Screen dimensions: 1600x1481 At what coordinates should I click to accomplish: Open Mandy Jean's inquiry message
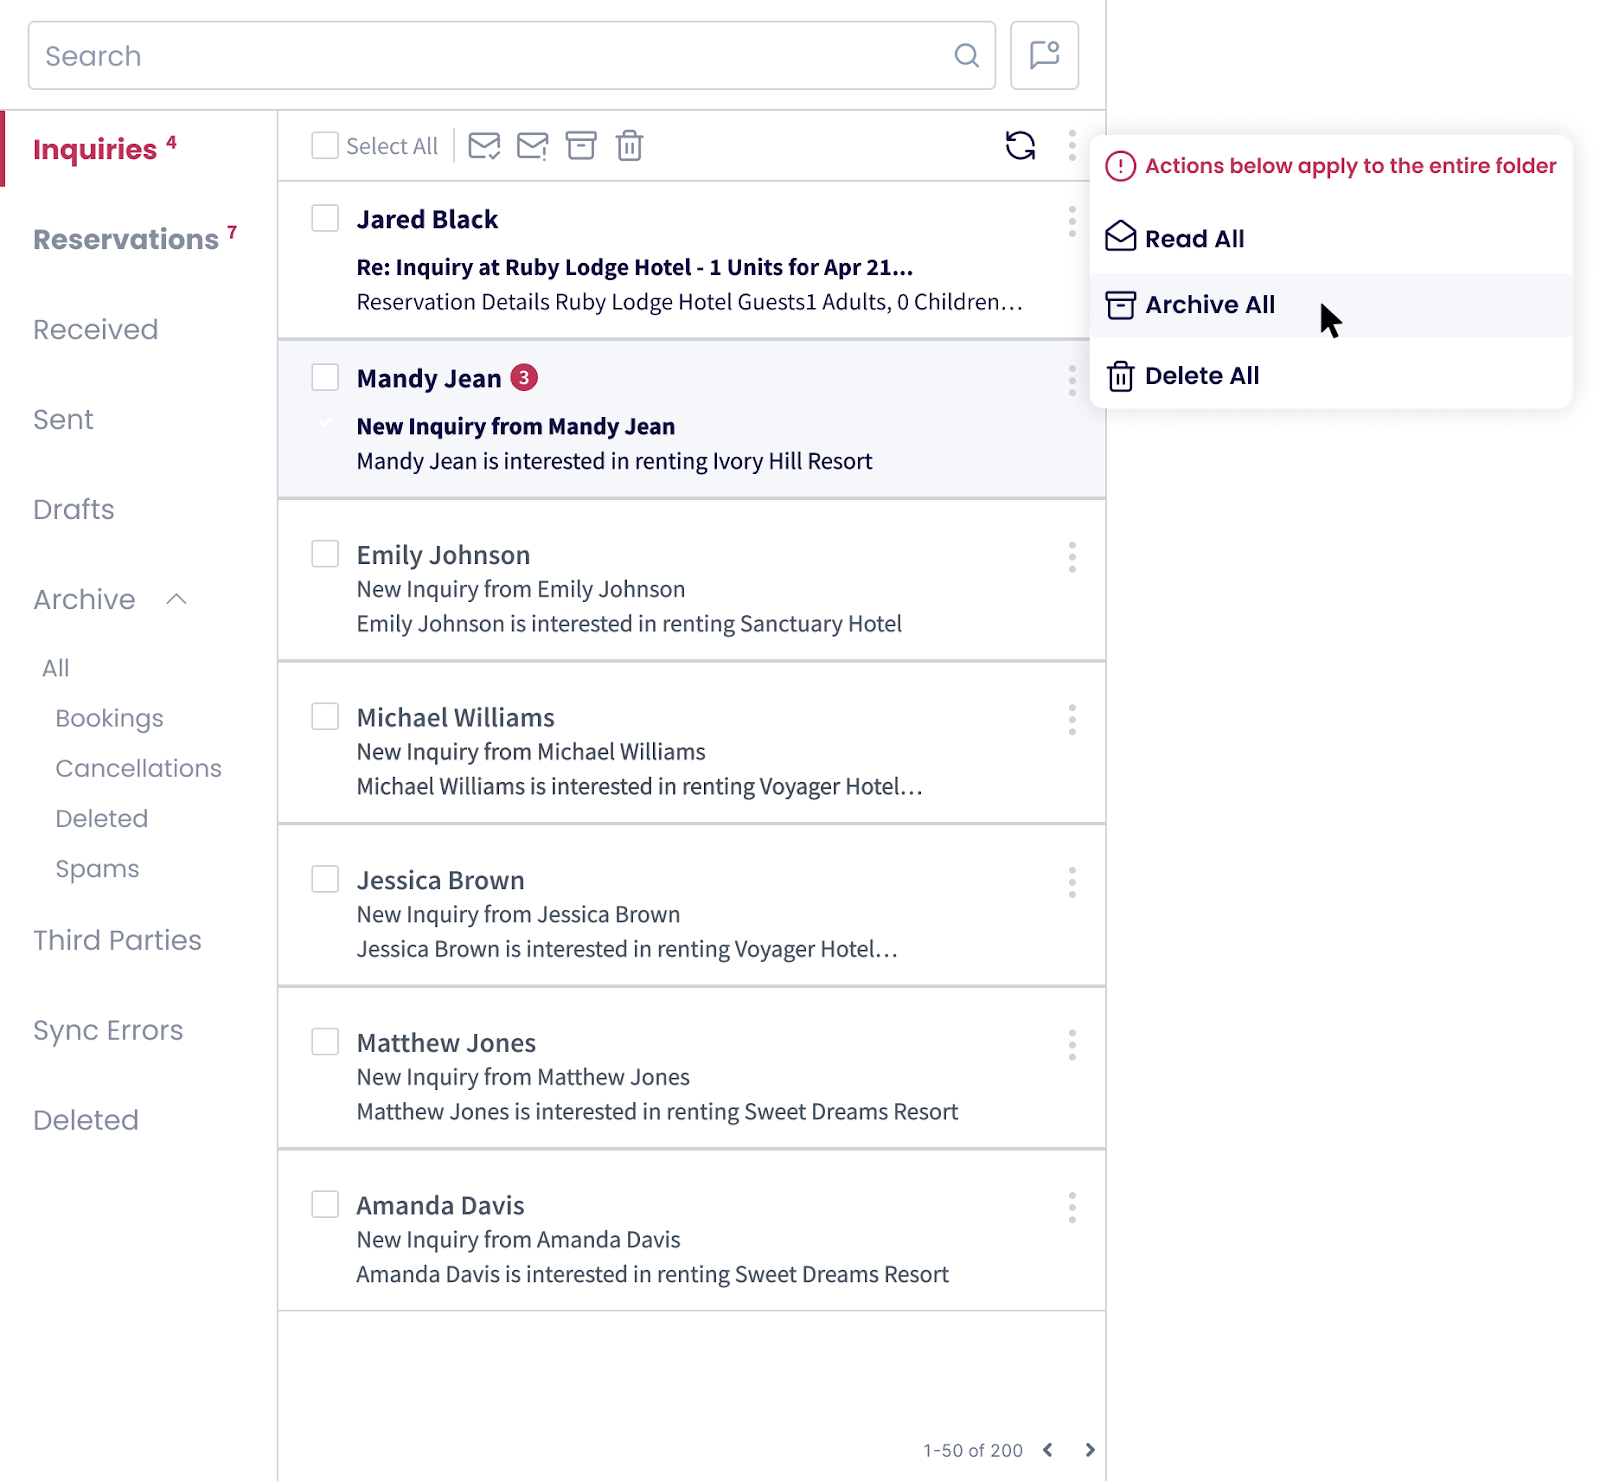(x=692, y=419)
